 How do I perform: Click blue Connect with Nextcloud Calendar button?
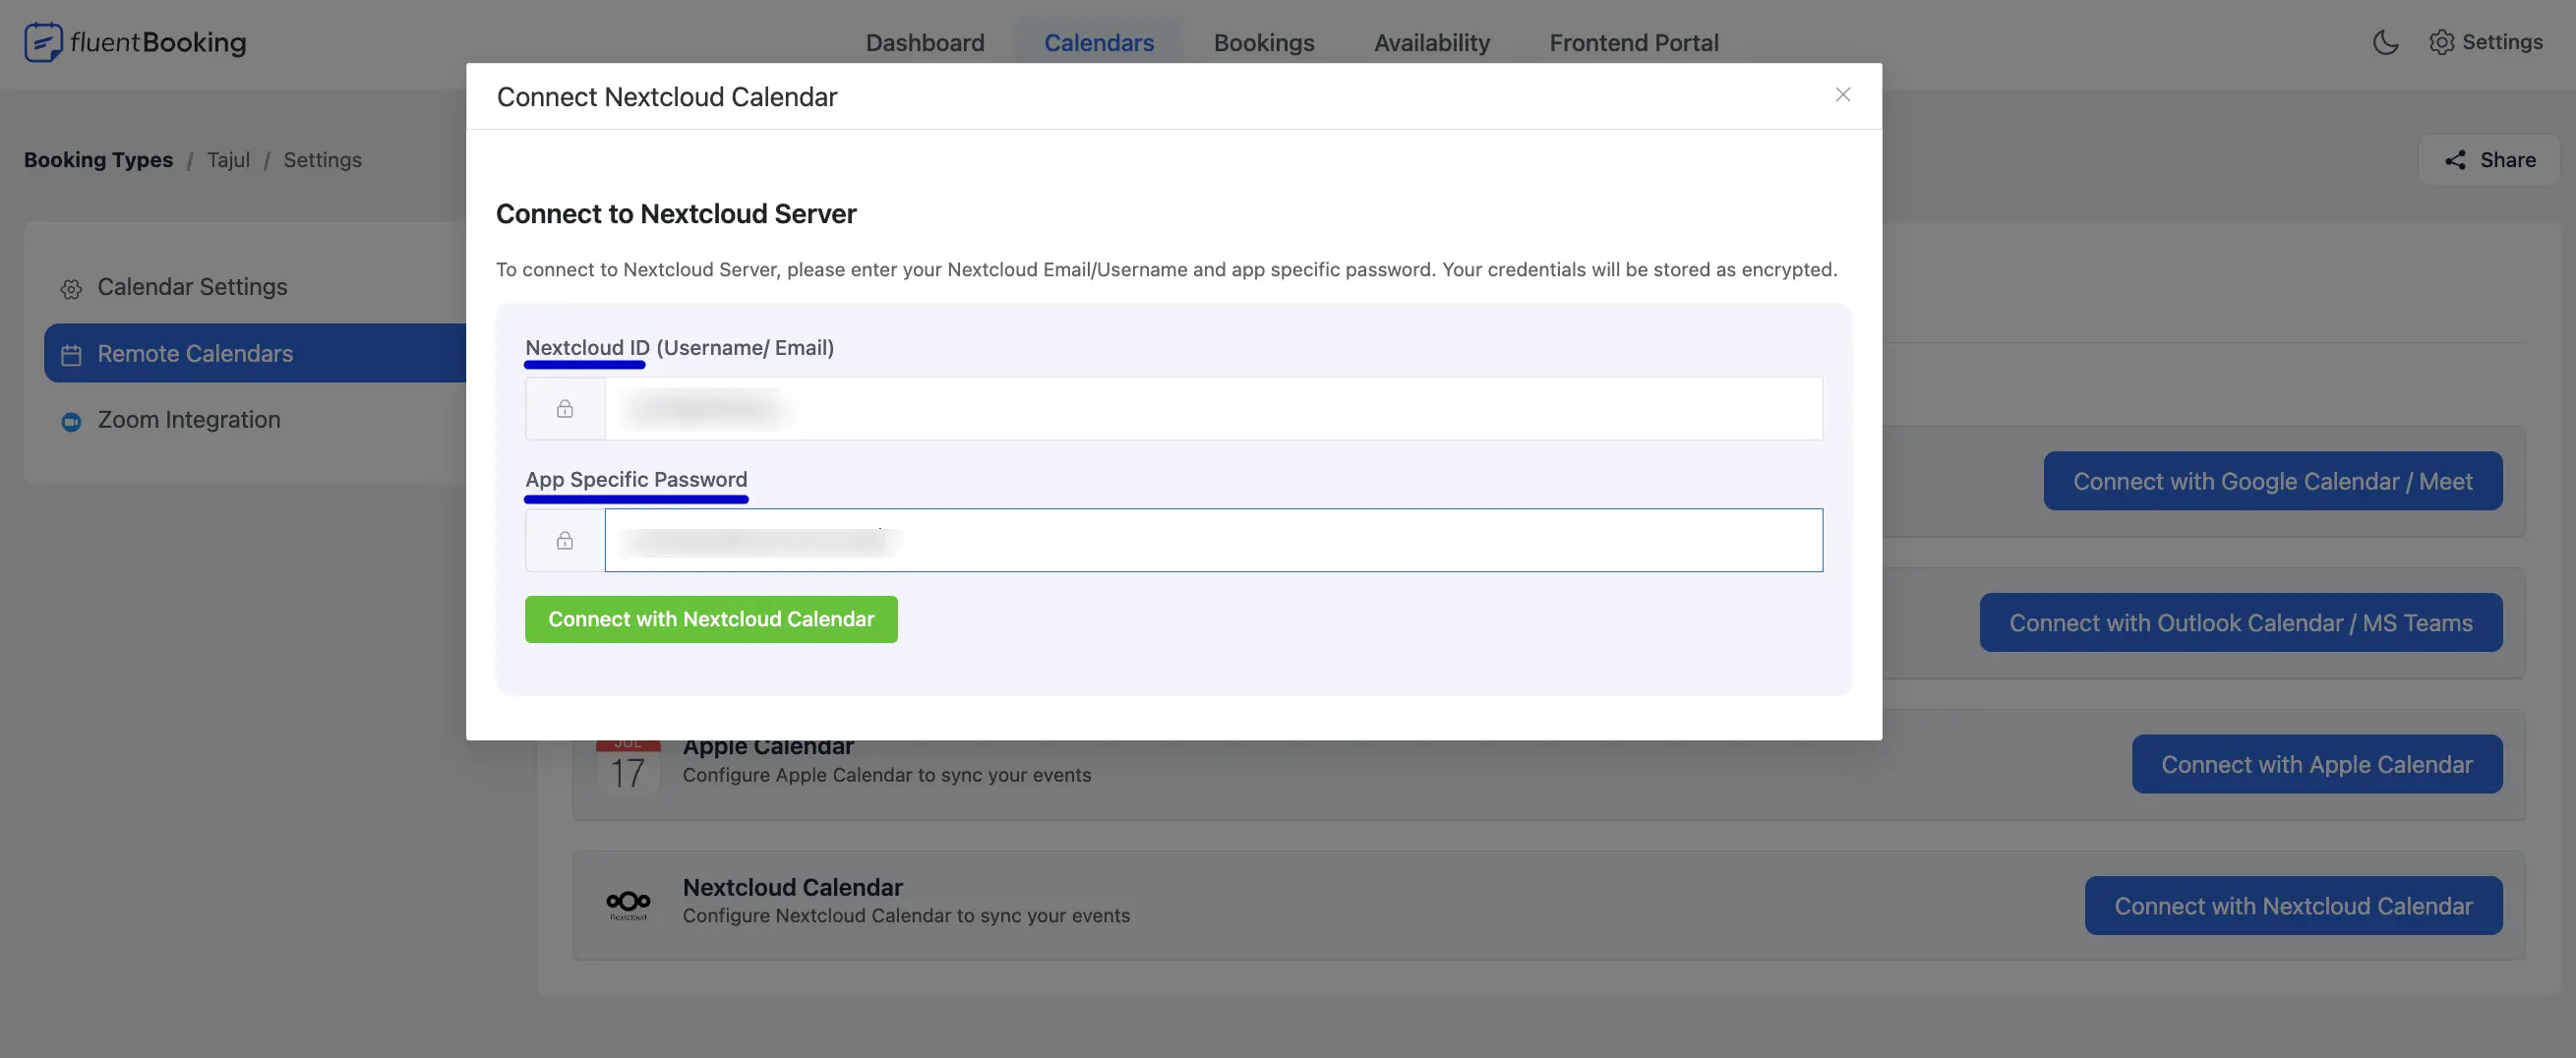(x=2293, y=906)
